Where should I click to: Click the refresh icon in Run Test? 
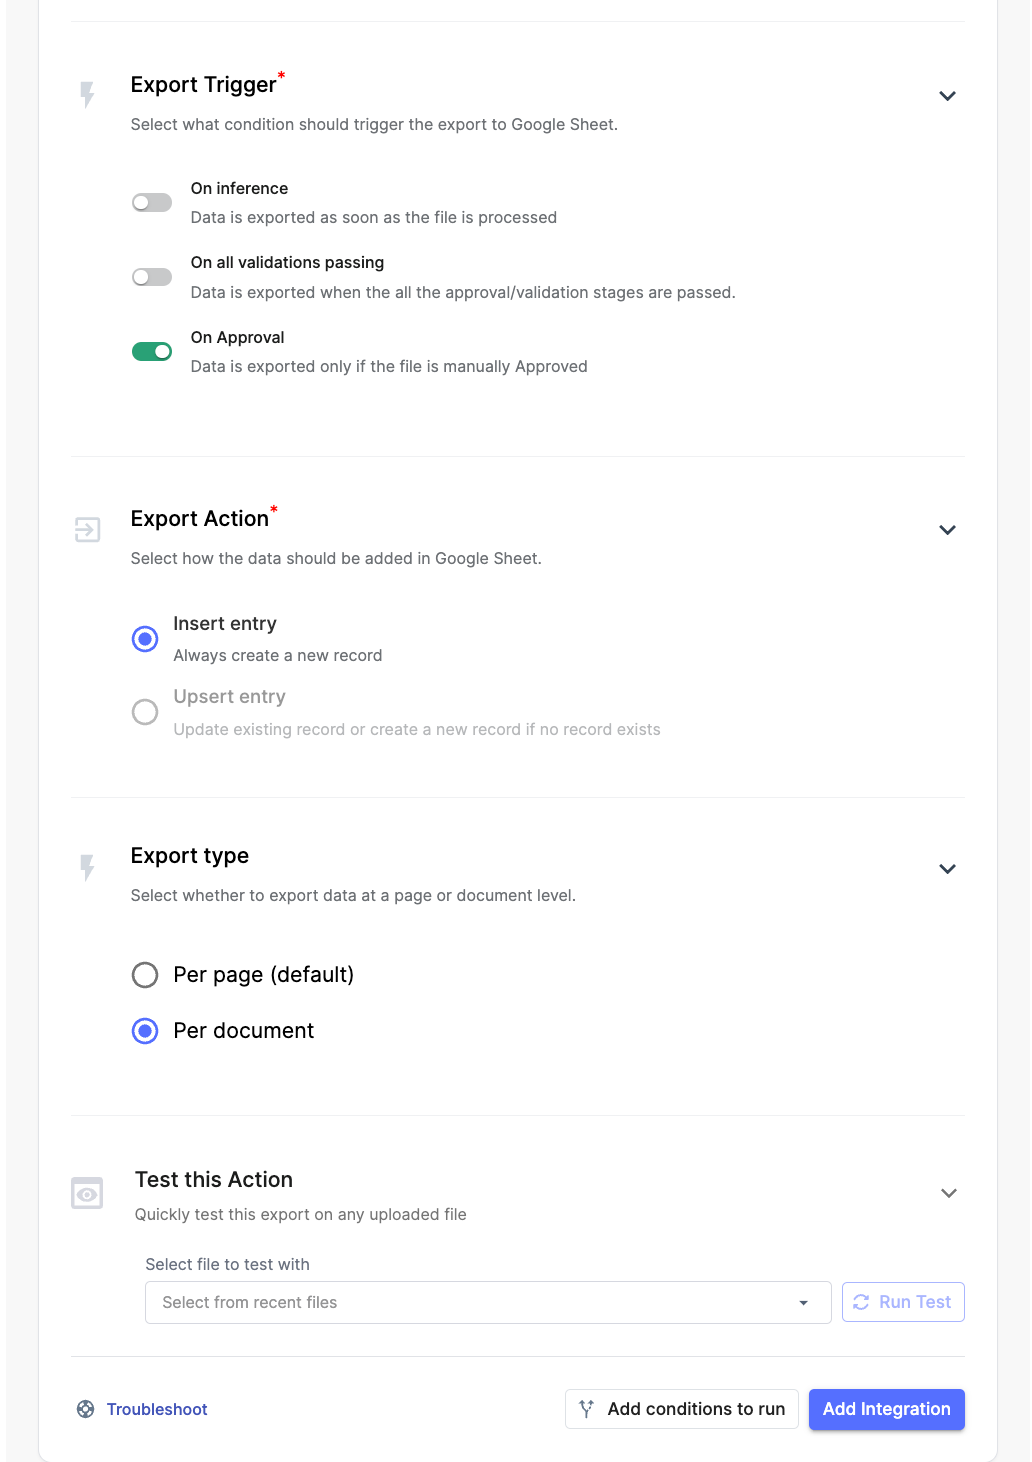pyautogui.click(x=861, y=1302)
